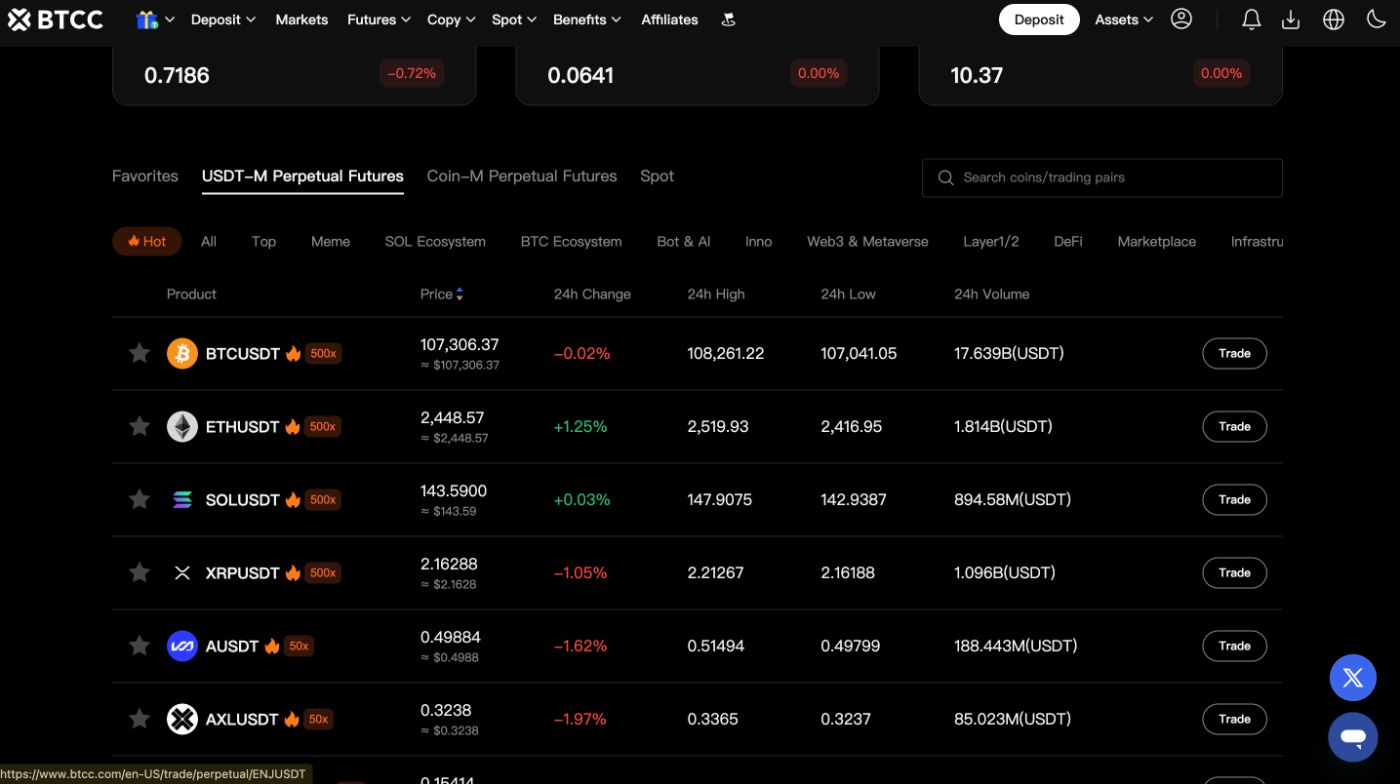Sort by the Price column arrows
This screenshot has width=1400, height=784.
pyautogui.click(x=459, y=294)
